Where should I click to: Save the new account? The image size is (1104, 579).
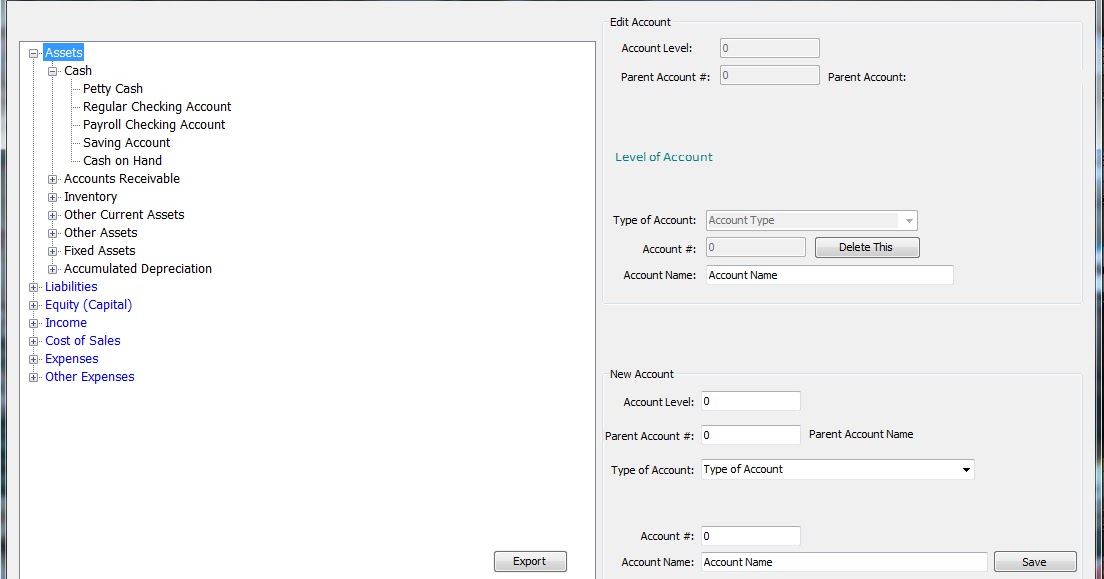[1035, 561]
